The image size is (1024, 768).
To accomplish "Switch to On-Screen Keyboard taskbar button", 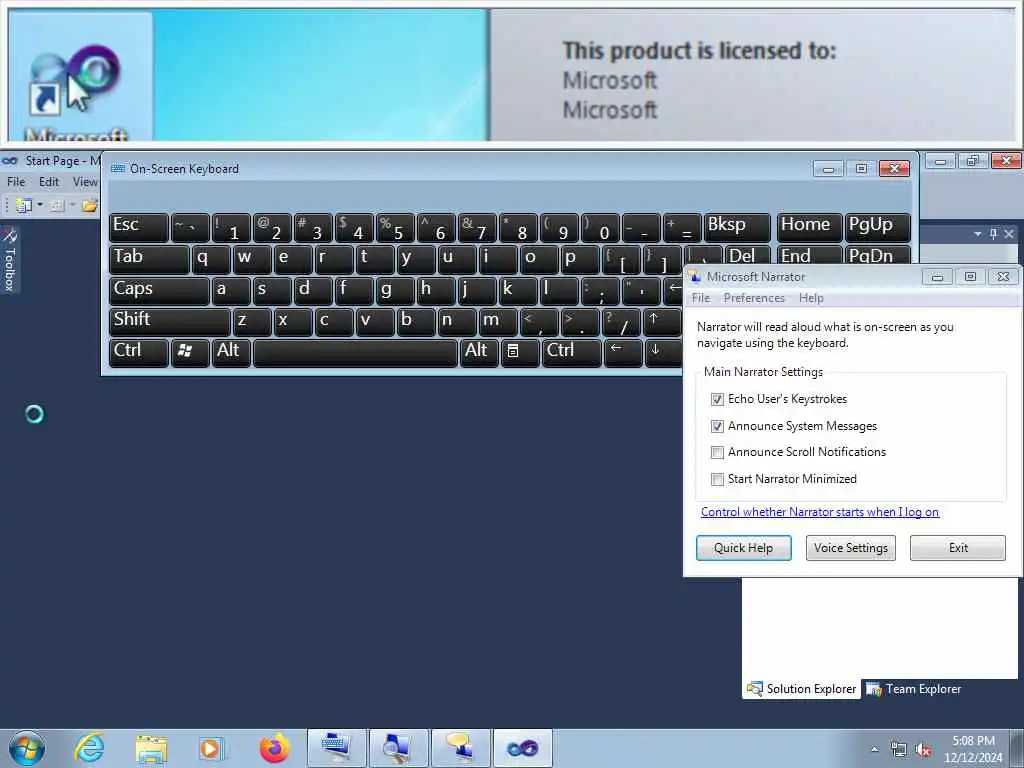I will click(x=337, y=748).
